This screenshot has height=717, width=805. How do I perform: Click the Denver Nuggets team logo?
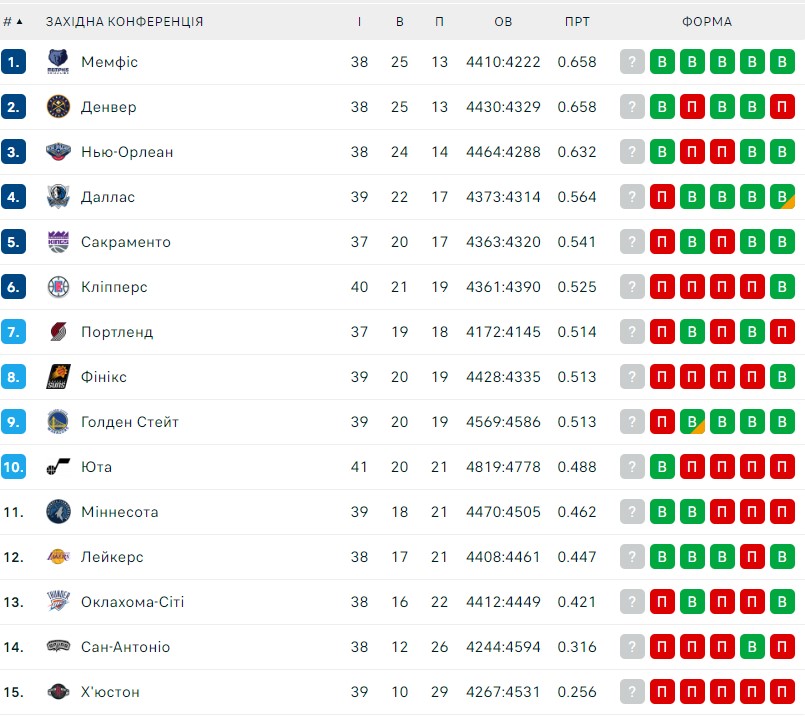58,107
